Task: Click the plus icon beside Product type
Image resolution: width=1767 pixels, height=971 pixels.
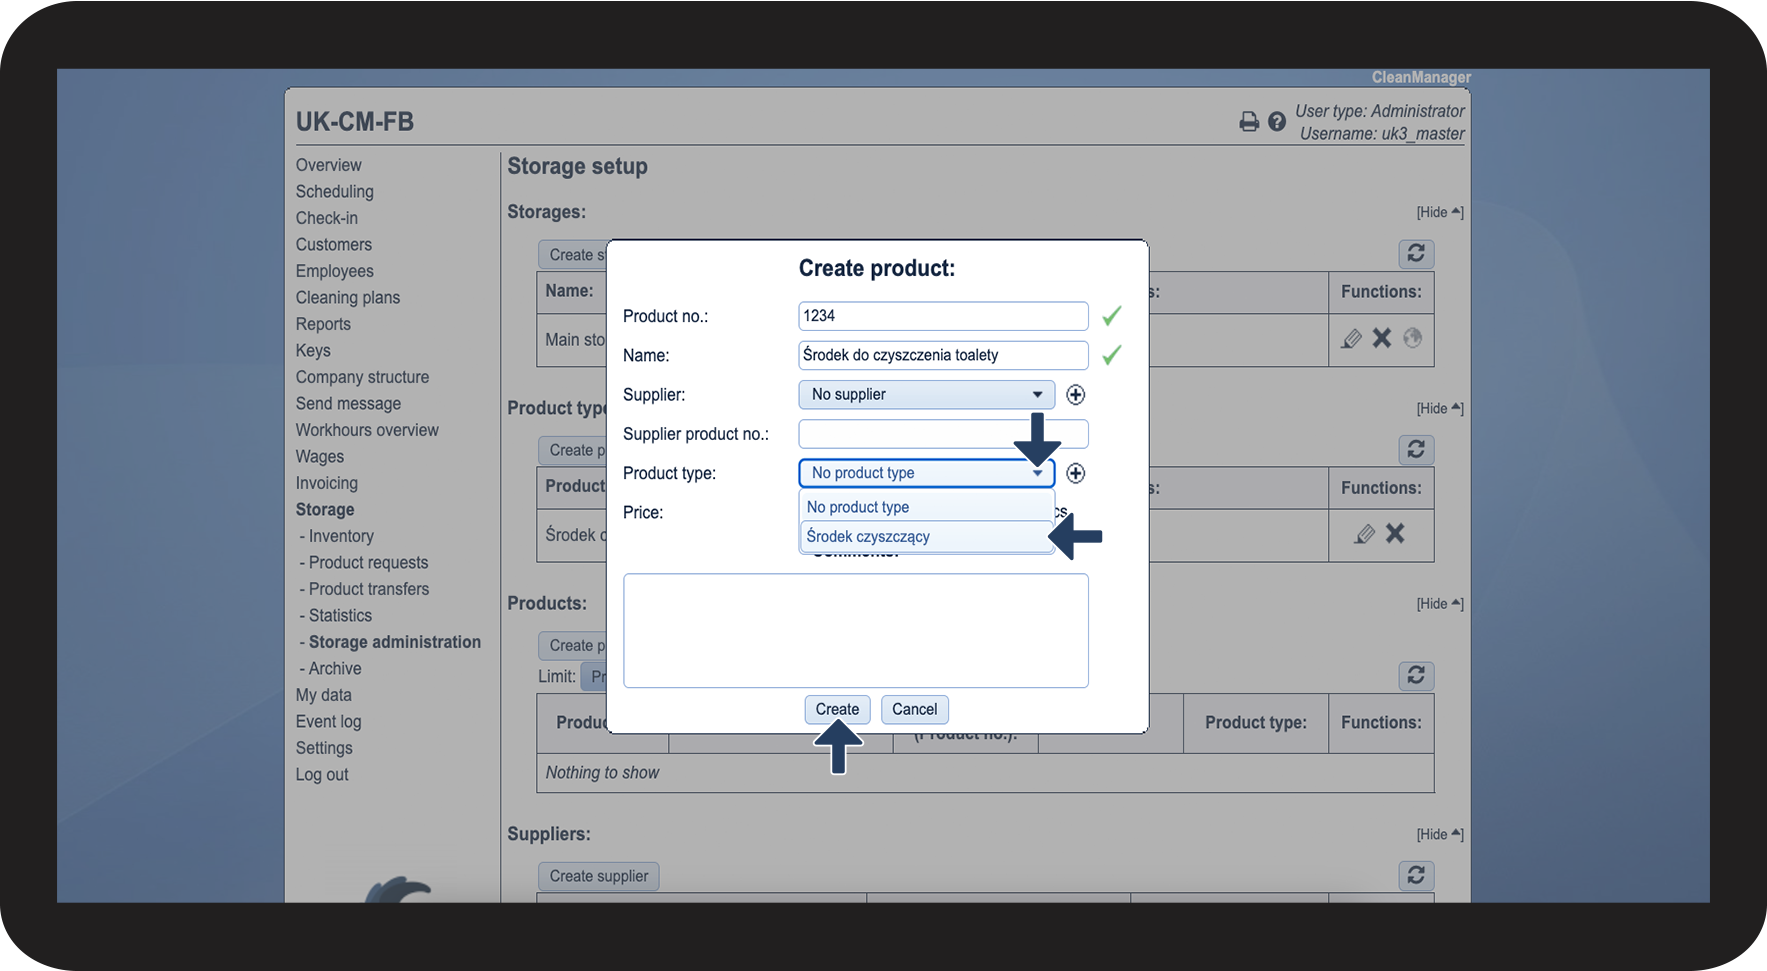Action: (1075, 473)
